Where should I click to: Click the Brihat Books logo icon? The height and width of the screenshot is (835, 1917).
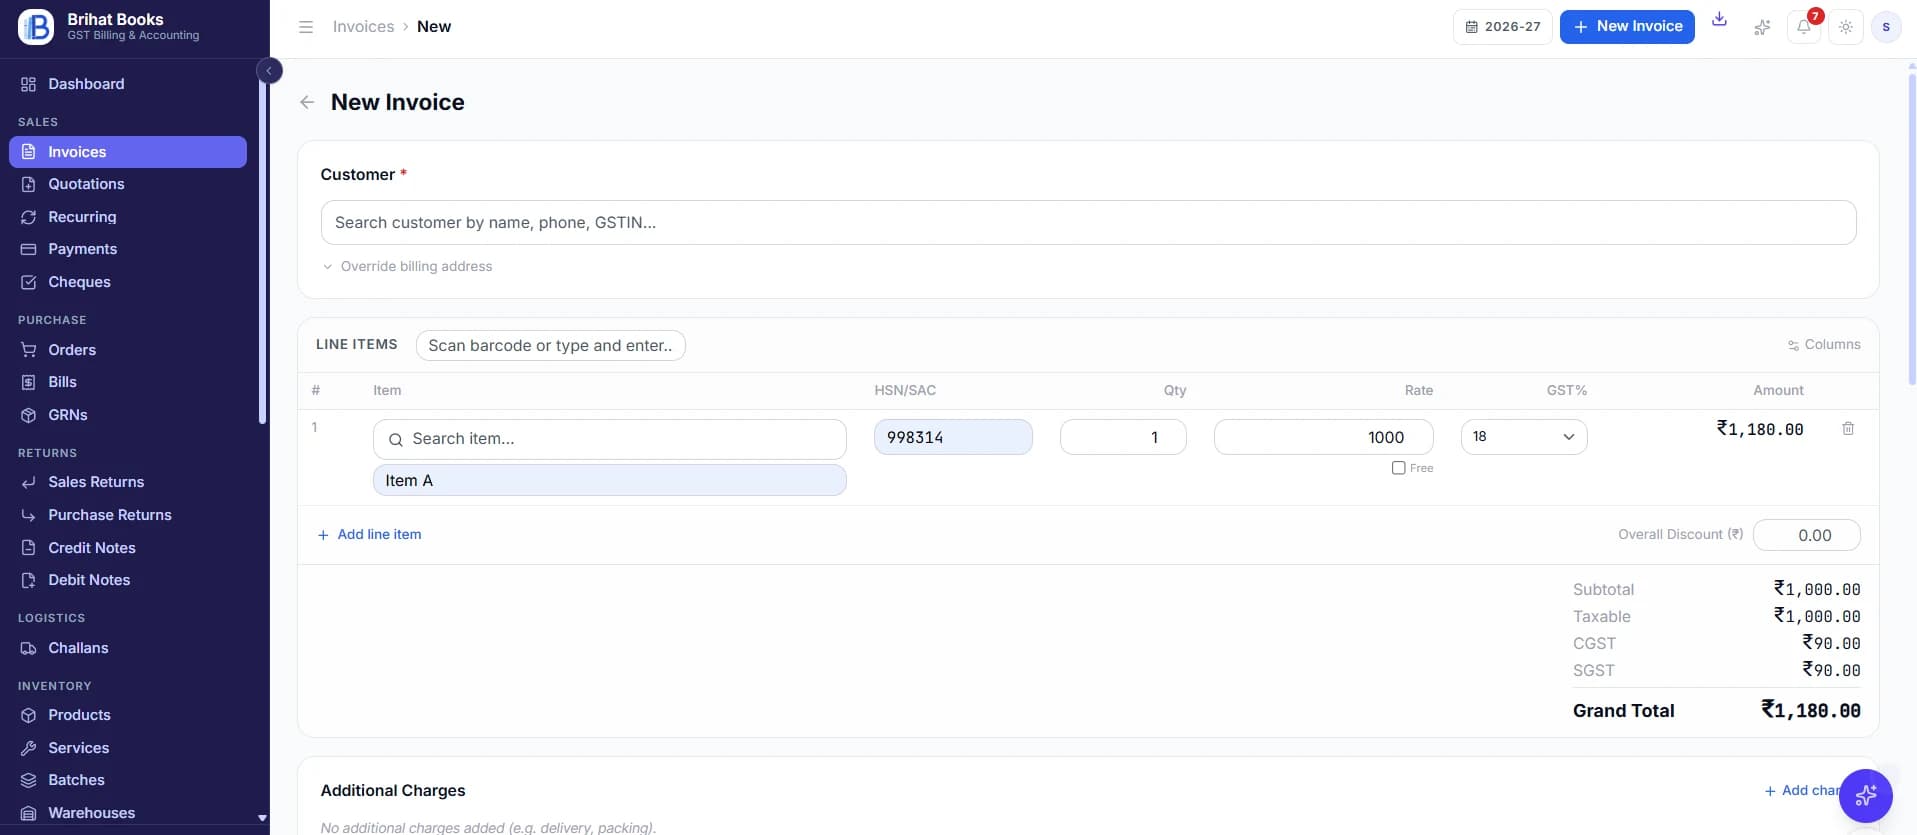(x=36, y=27)
